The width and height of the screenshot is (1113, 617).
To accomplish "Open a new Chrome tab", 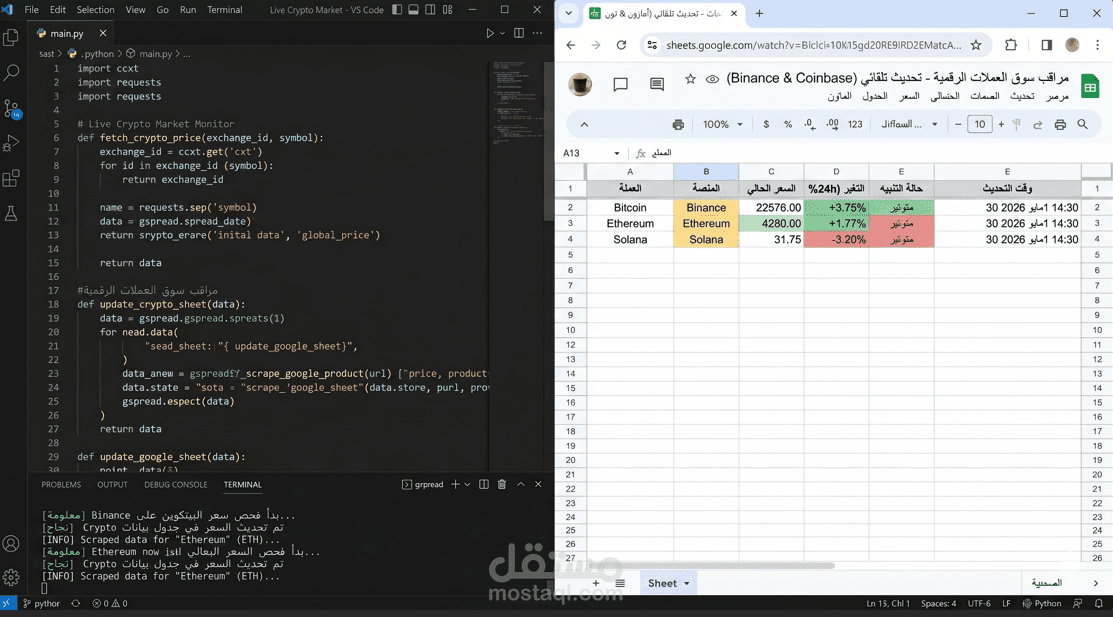I will pyautogui.click(x=759, y=13).
